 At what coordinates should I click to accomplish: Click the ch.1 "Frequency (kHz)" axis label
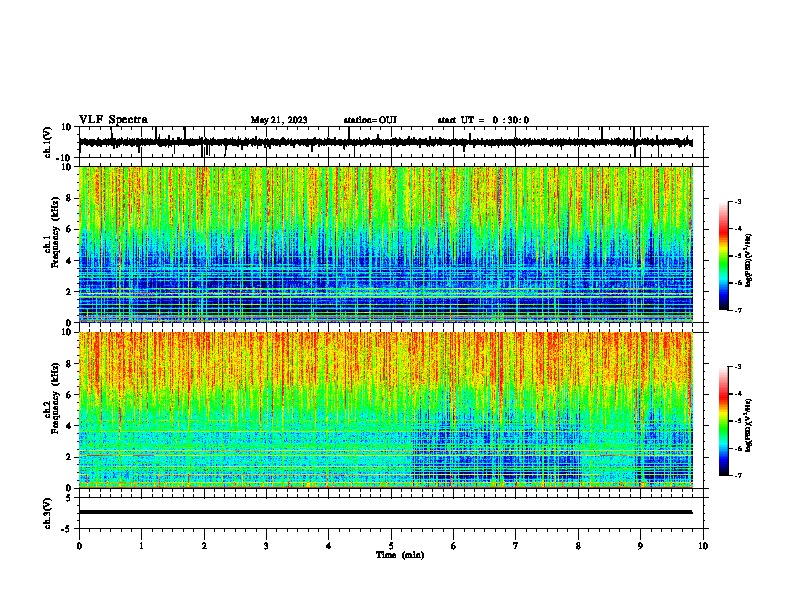tap(55, 232)
